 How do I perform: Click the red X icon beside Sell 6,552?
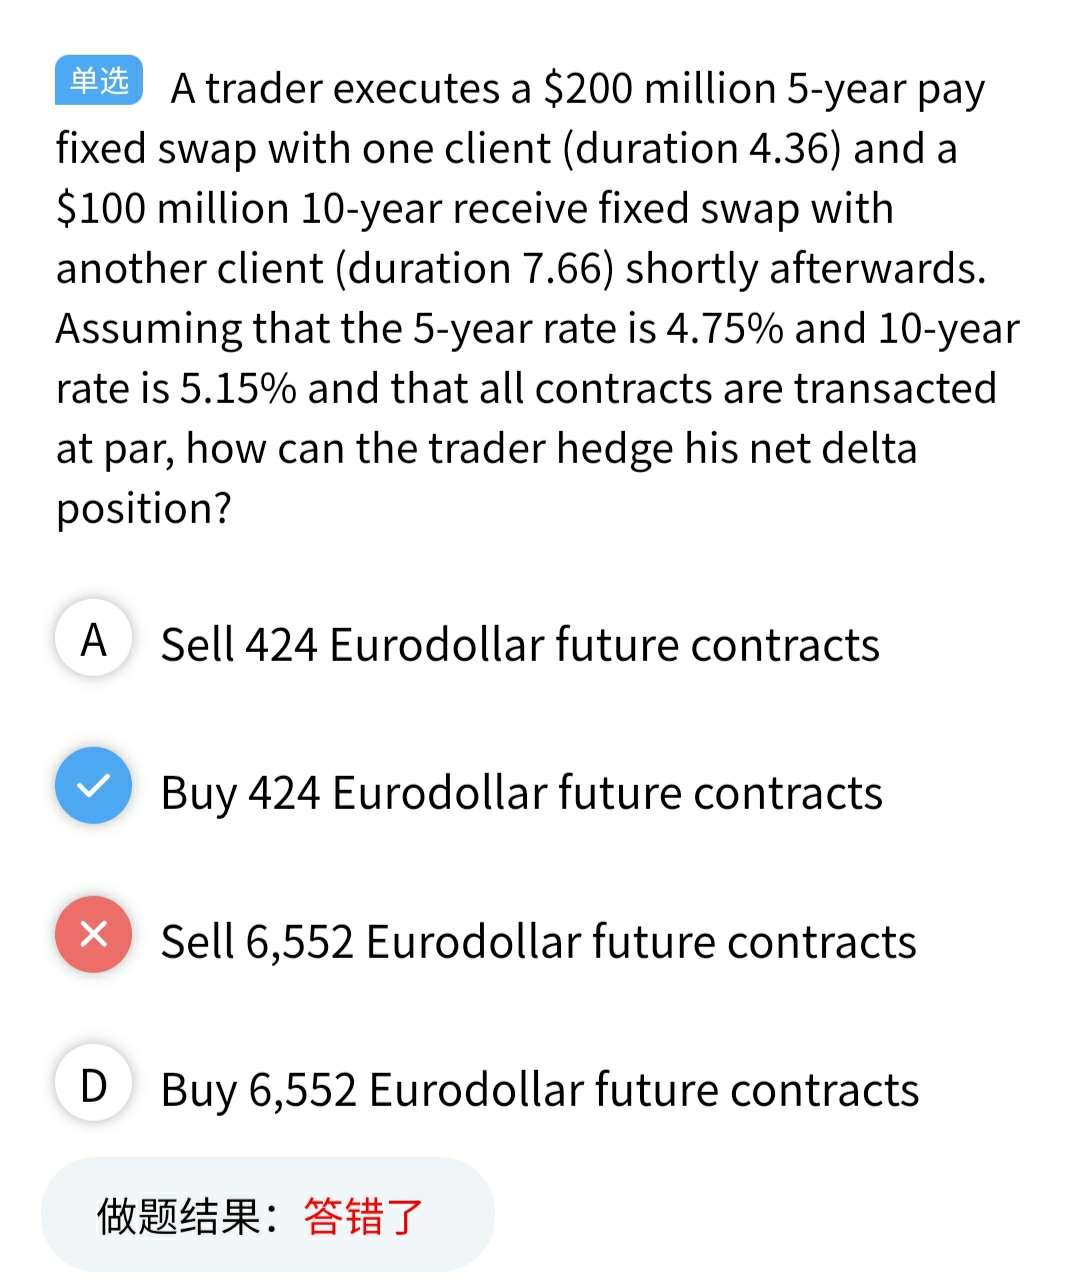pos(93,935)
